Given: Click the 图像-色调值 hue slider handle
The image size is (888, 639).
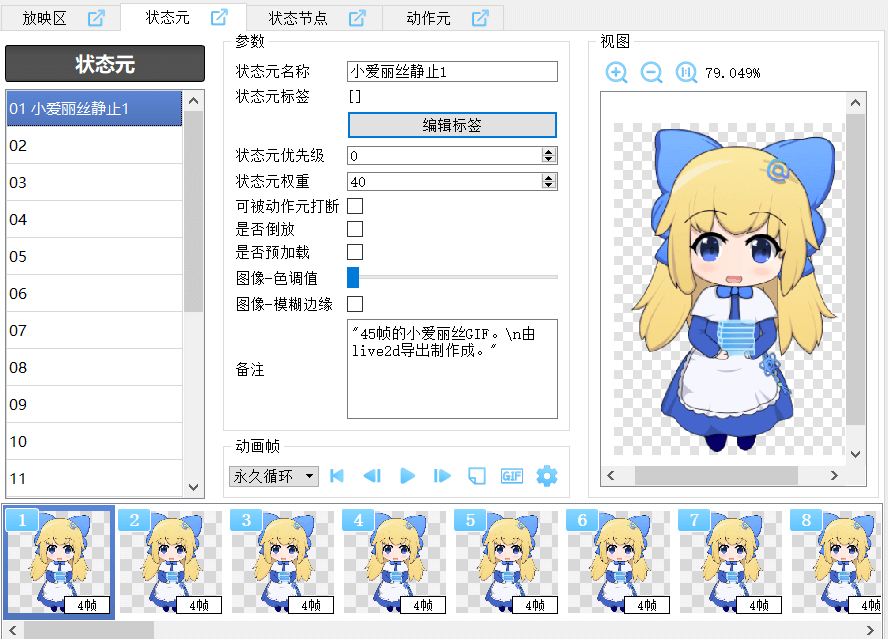Looking at the screenshot, I should tap(352, 278).
